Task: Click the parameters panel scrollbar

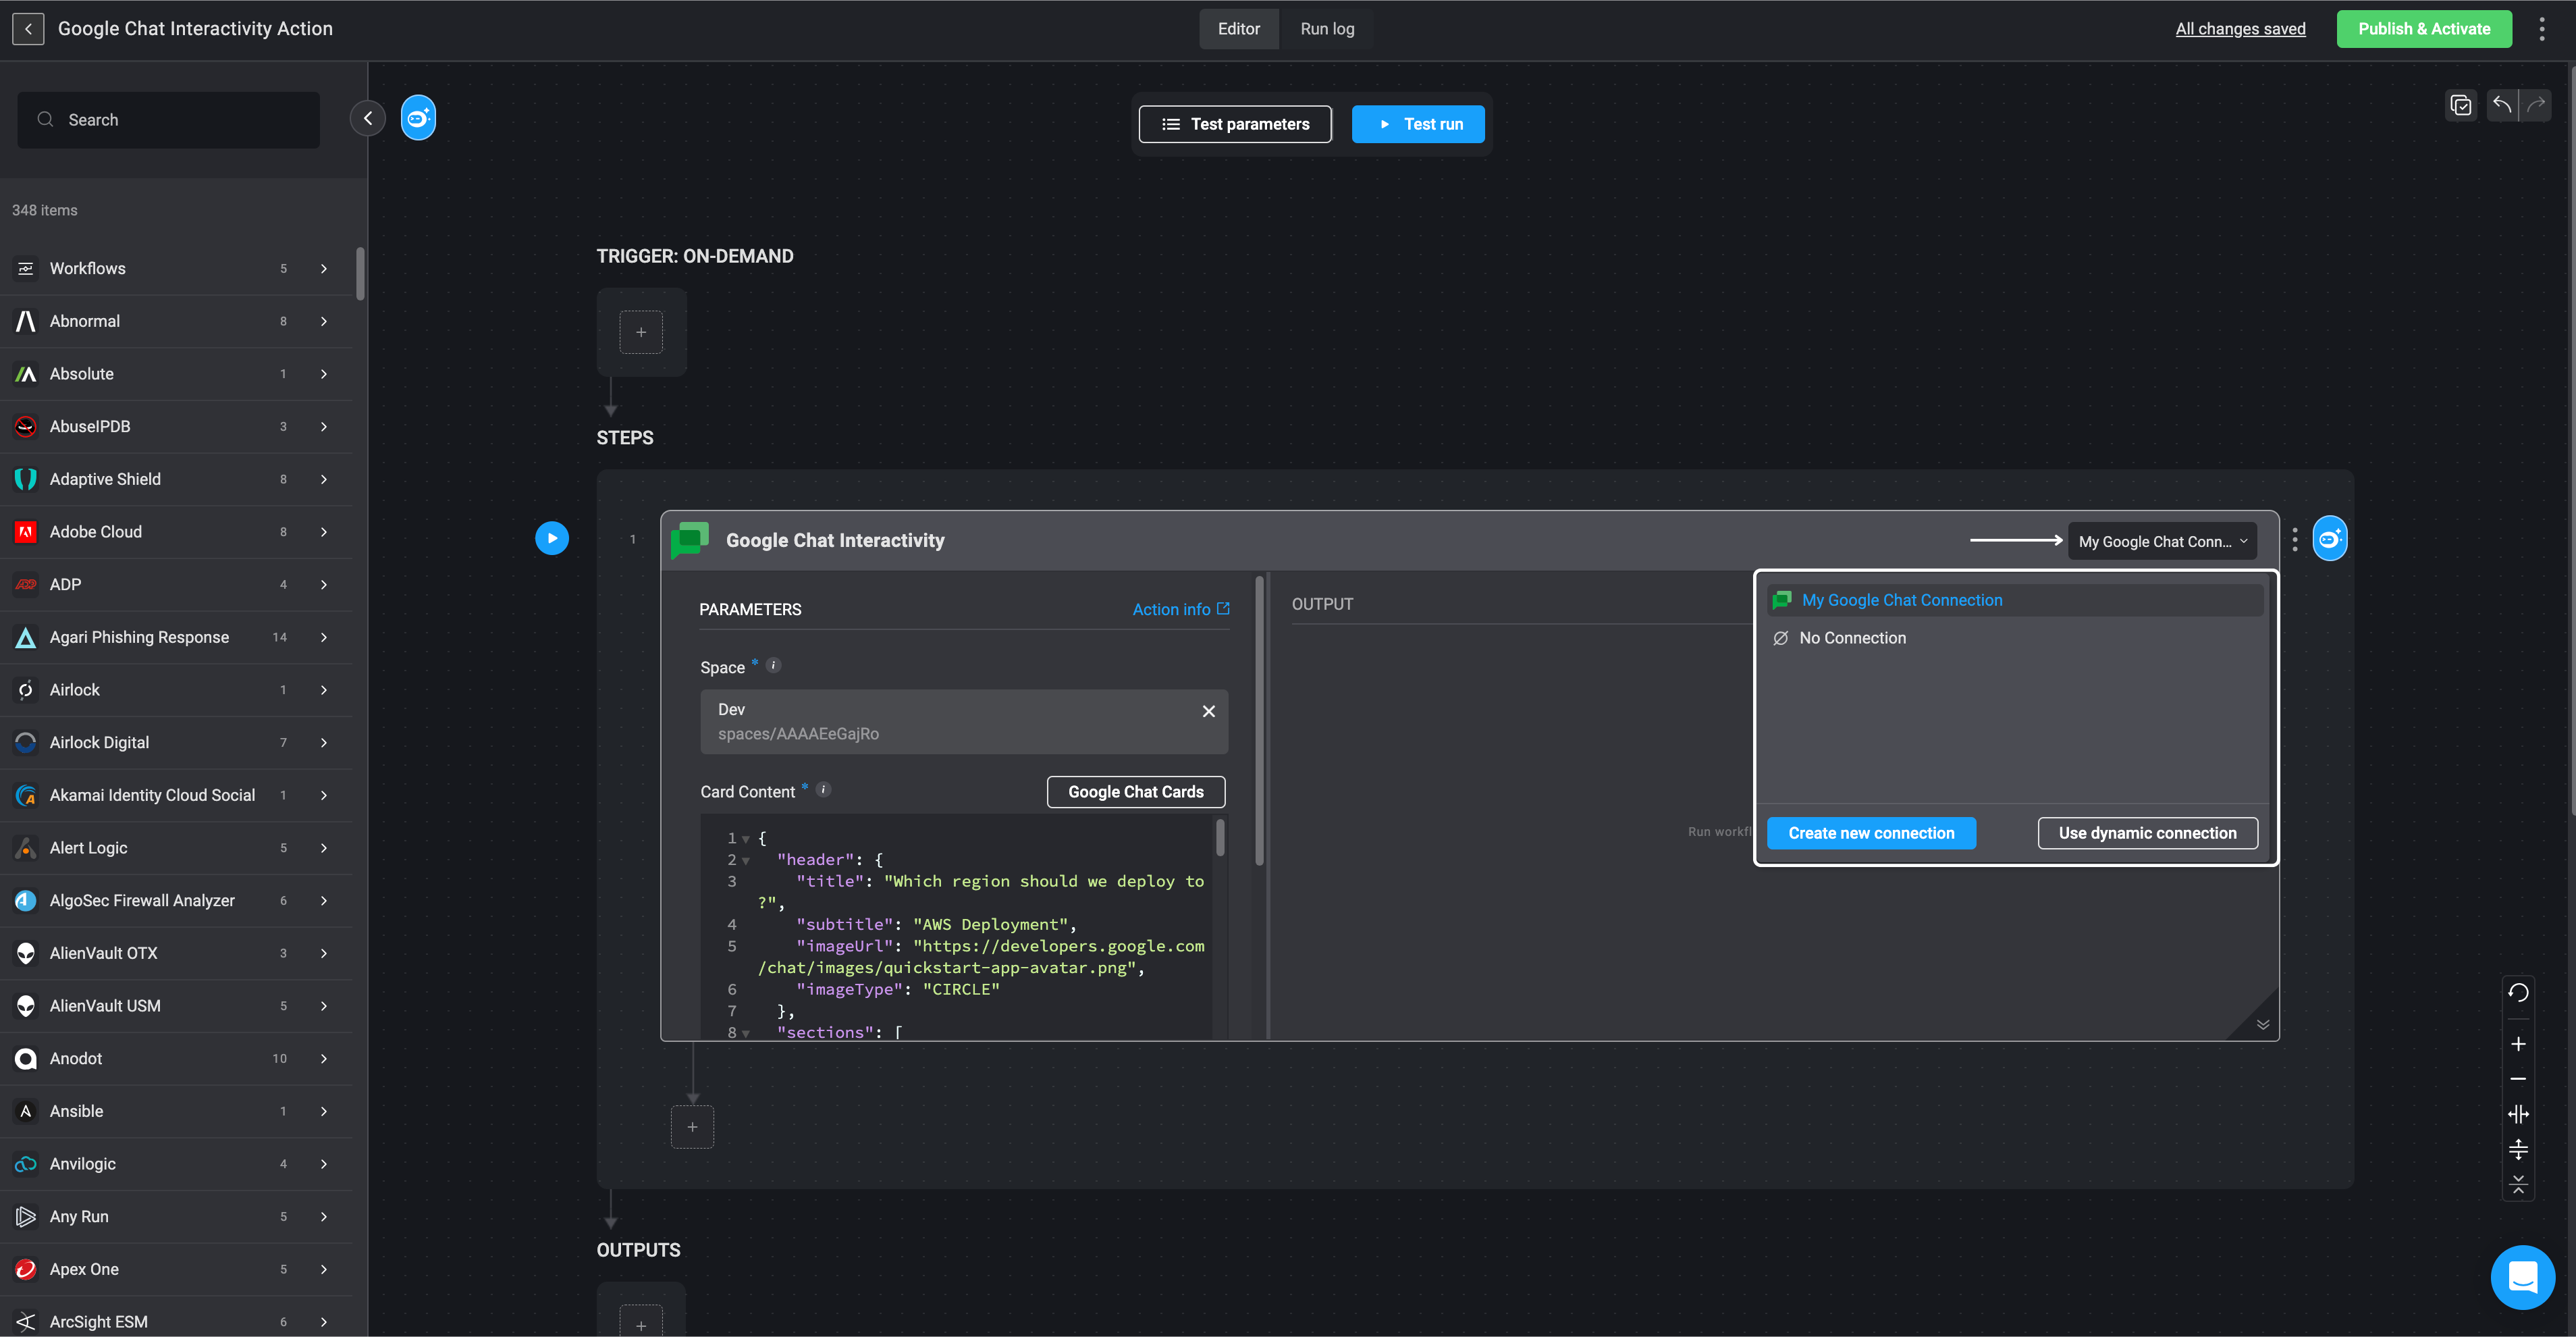Action: coord(1259,720)
